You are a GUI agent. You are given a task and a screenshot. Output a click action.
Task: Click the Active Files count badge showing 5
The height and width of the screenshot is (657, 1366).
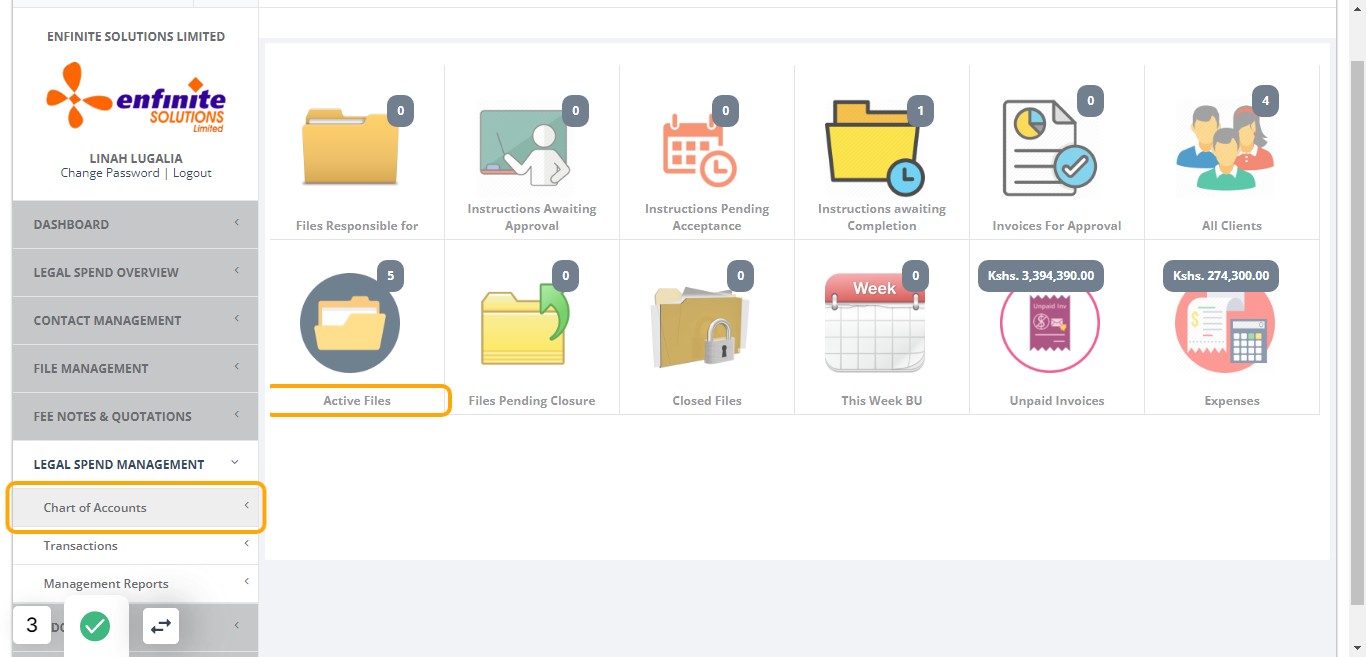point(390,276)
